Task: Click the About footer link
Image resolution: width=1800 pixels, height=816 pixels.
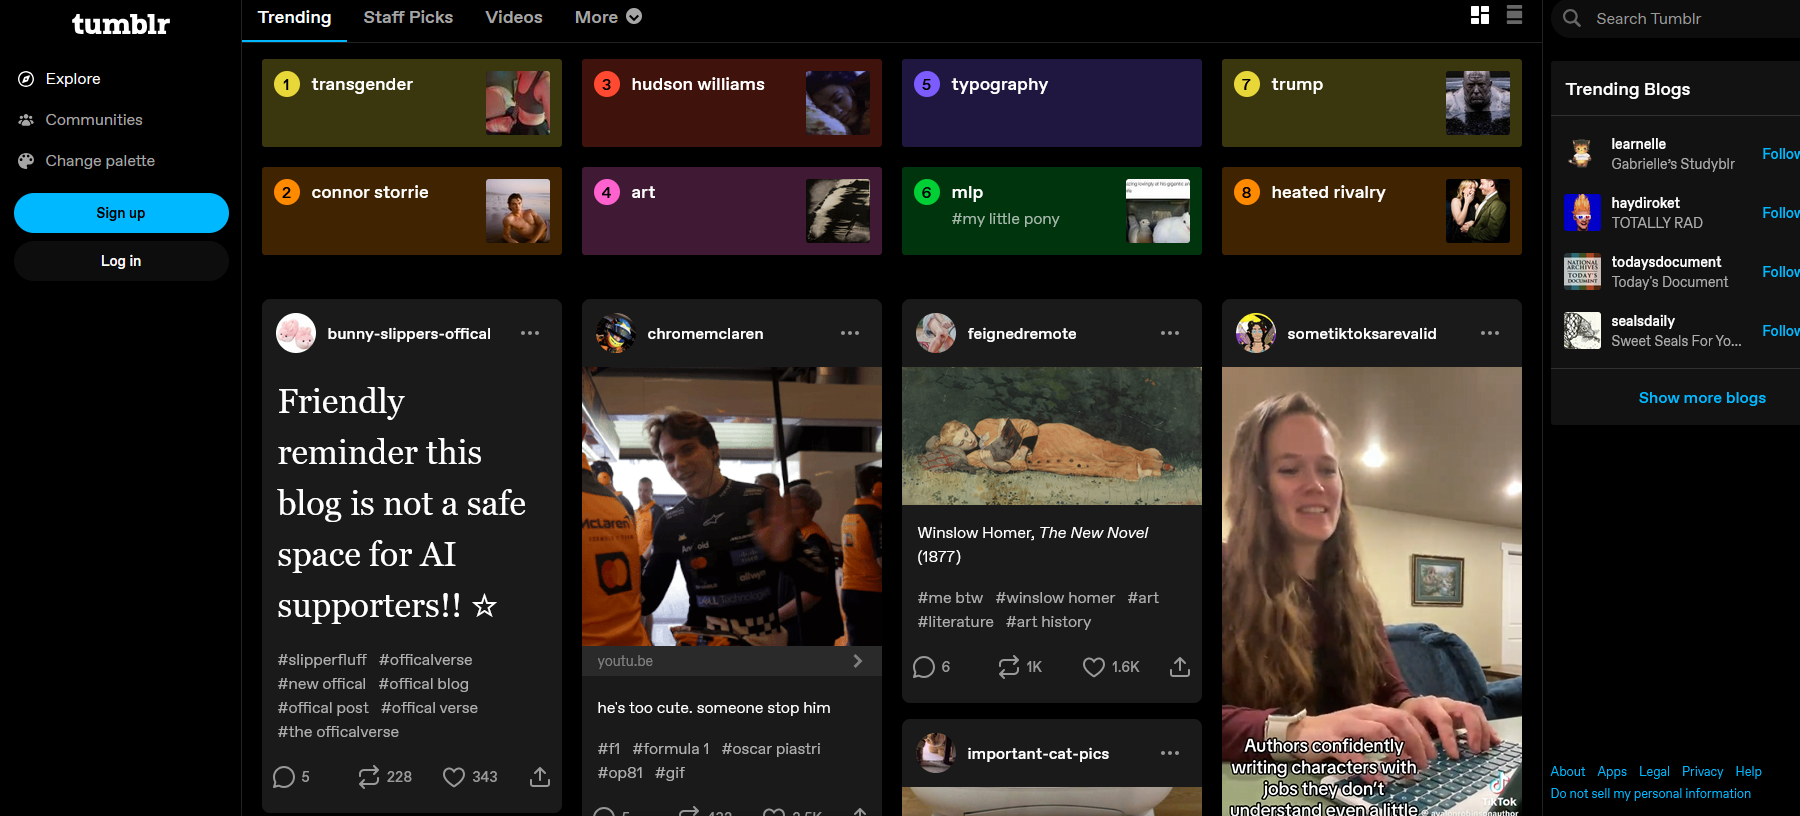Action: (x=1568, y=772)
